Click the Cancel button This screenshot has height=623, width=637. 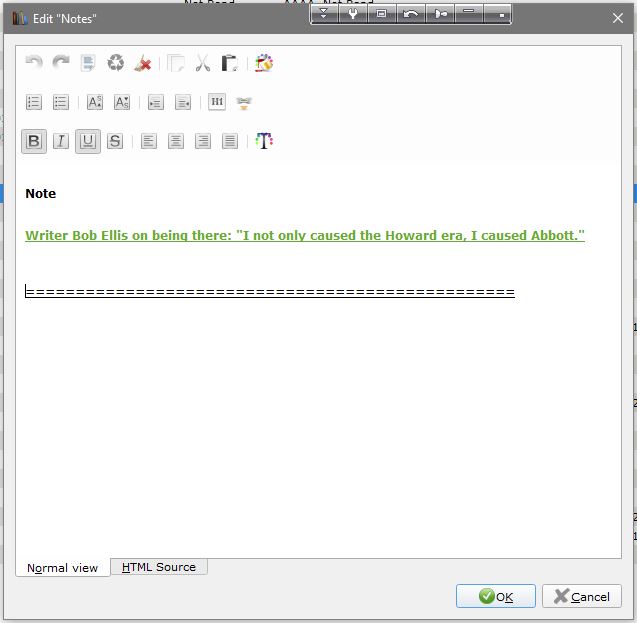582,596
